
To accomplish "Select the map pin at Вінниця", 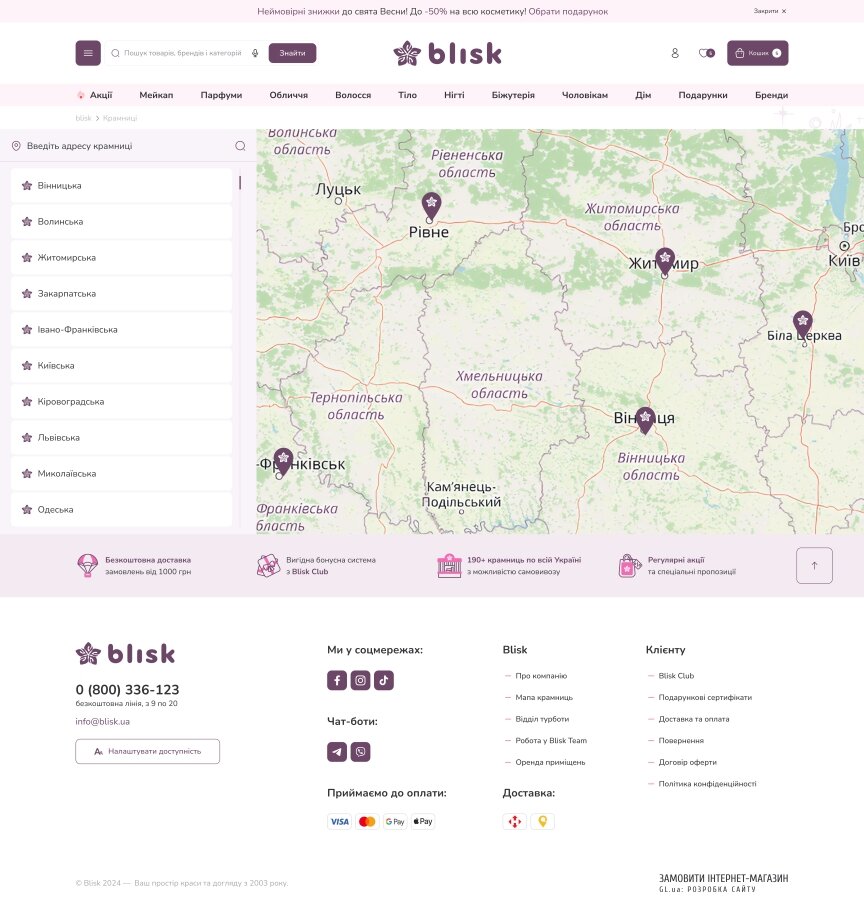I will pyautogui.click(x=645, y=420).
